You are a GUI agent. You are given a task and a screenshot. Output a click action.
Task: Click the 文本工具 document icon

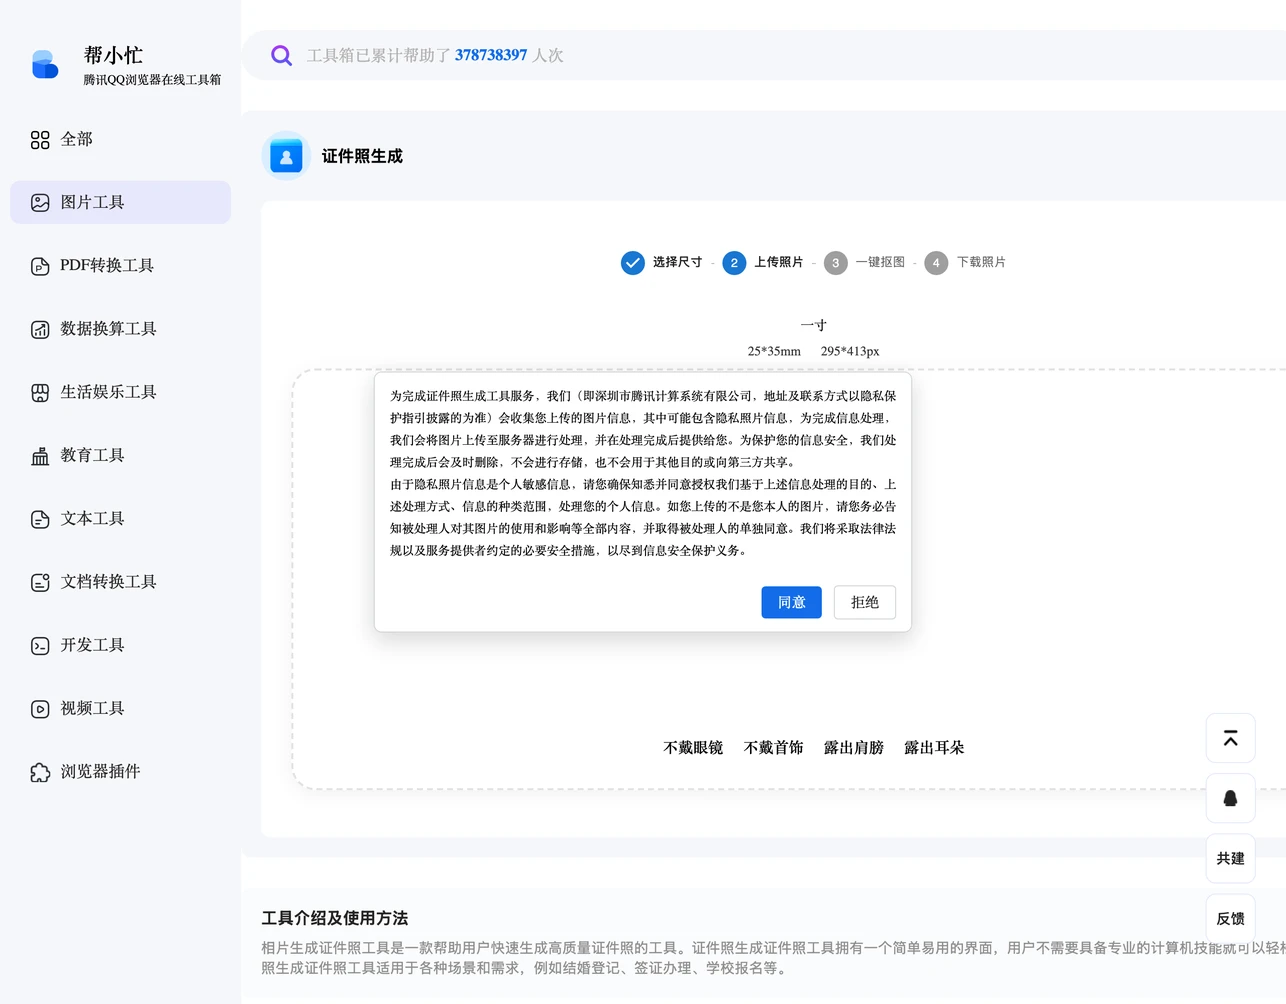[40, 519]
